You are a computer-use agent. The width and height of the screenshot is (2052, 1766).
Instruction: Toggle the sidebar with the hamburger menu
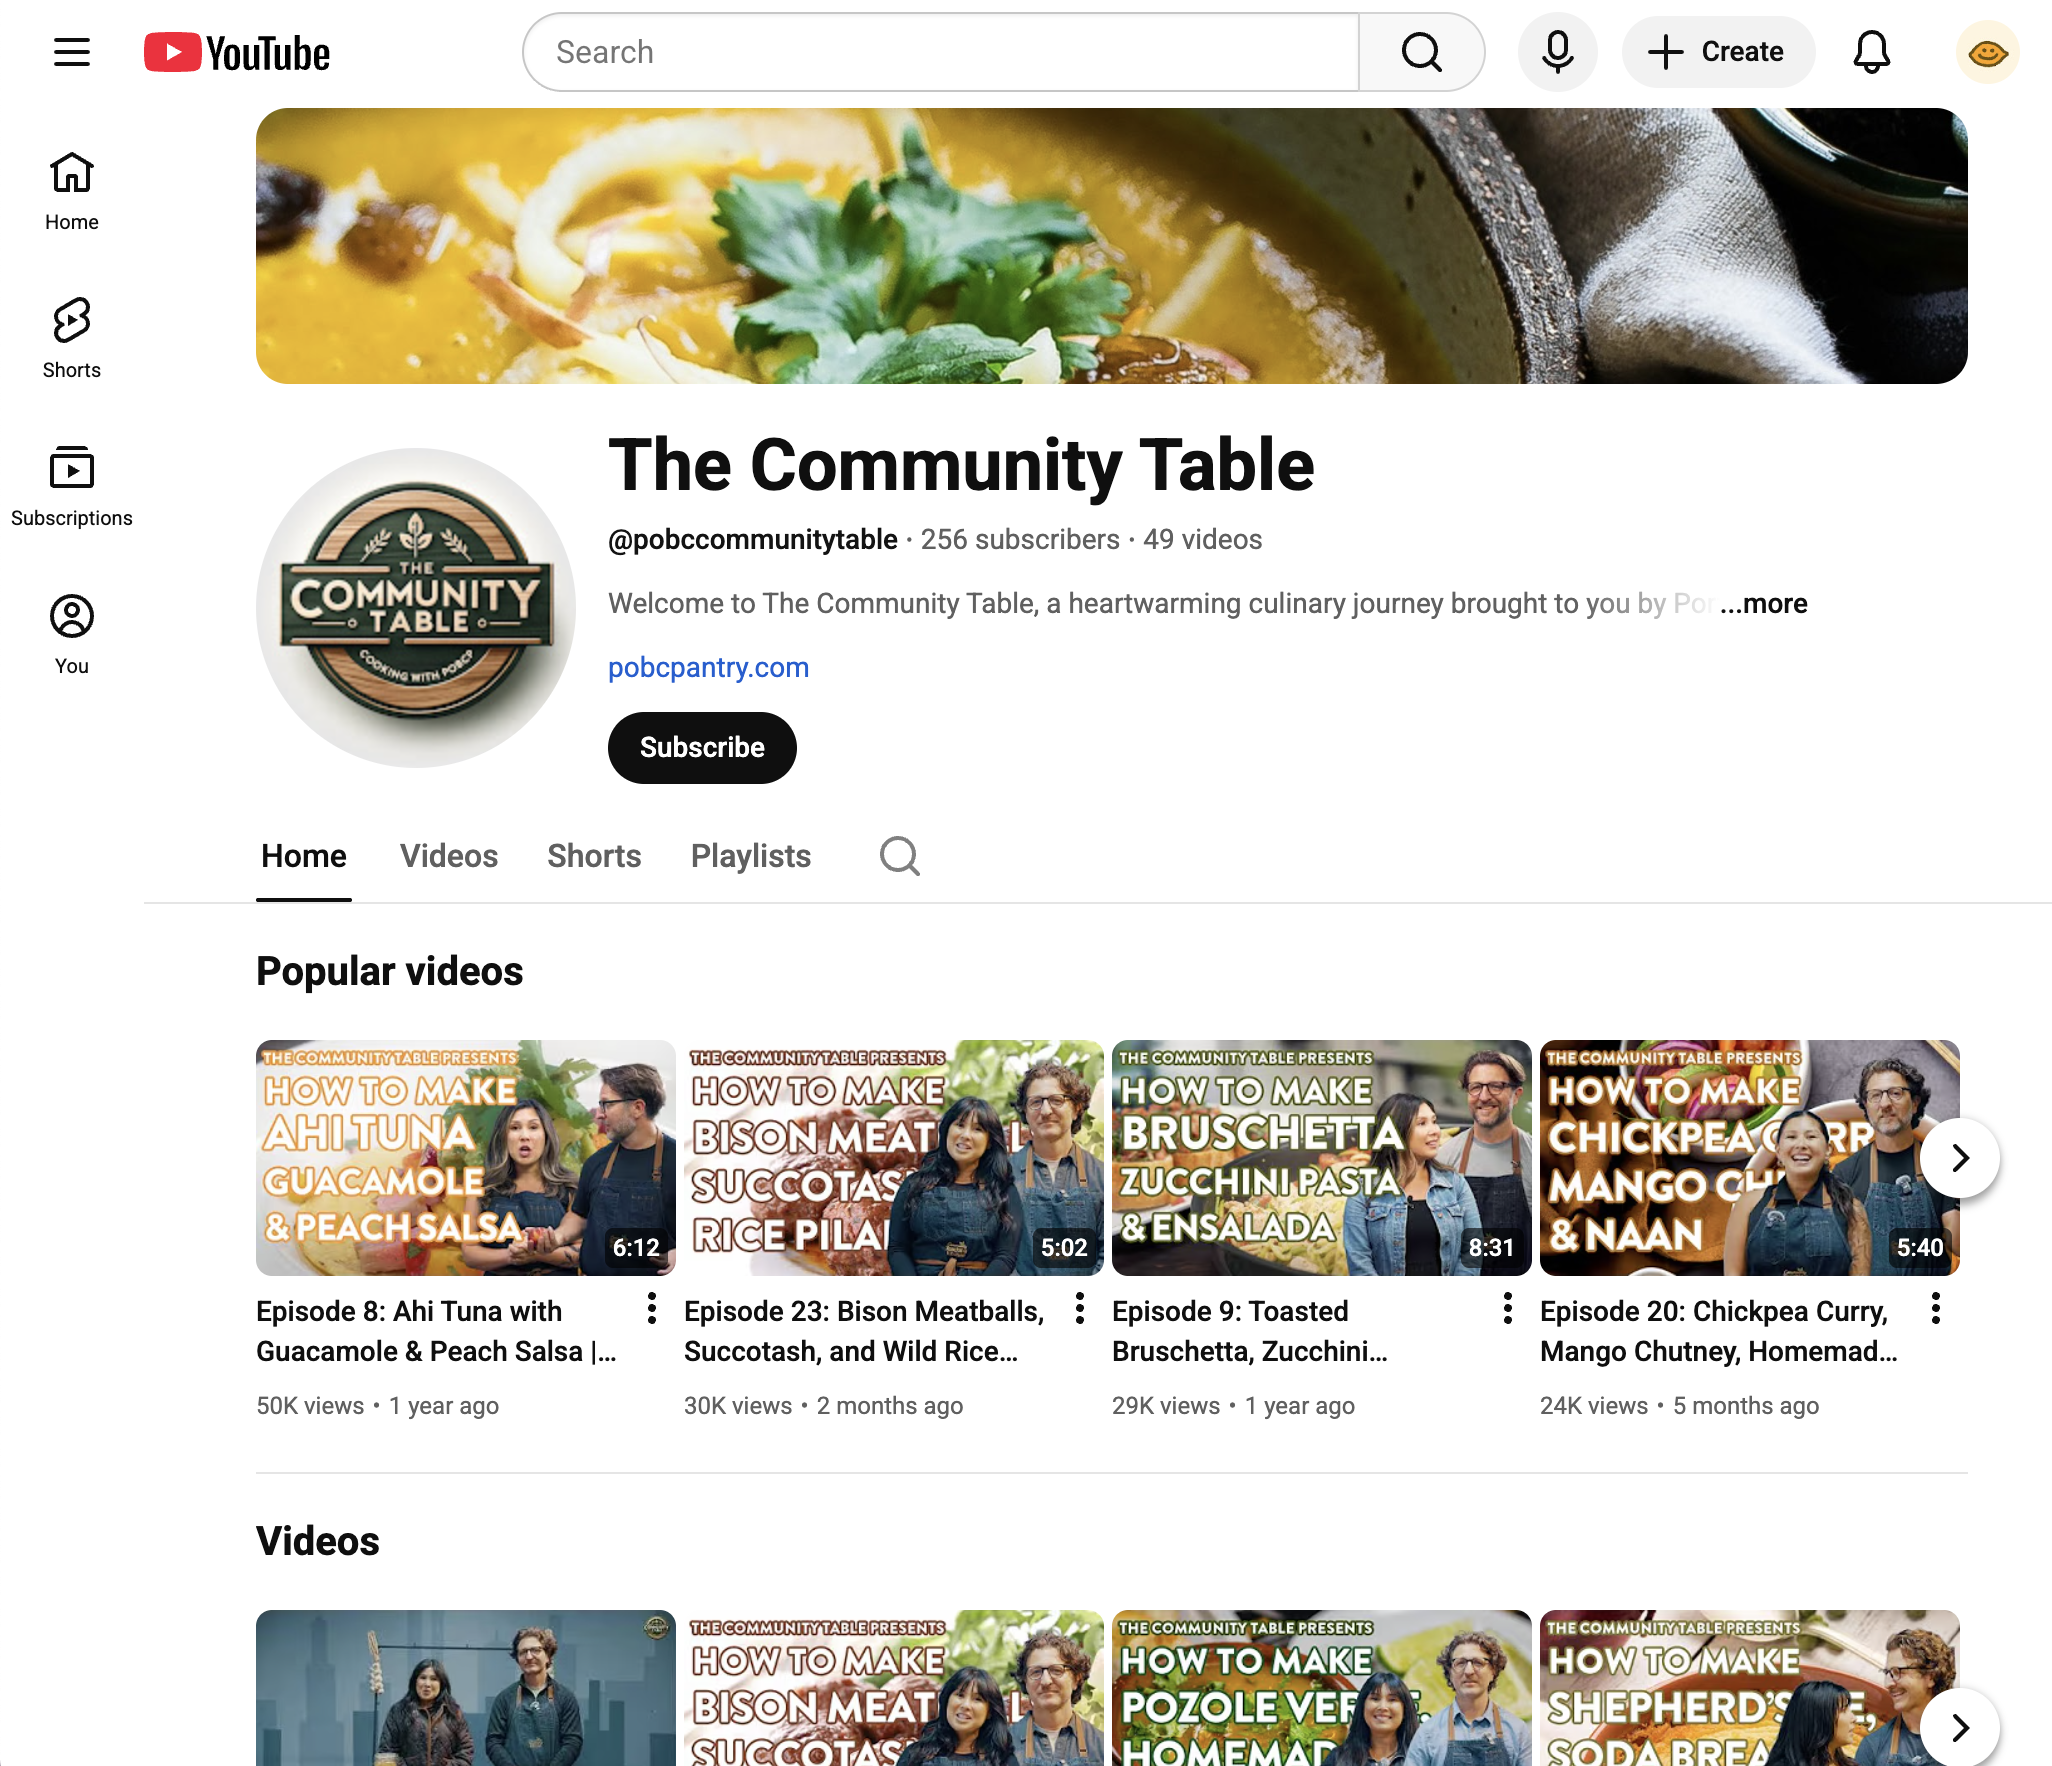pos(71,52)
